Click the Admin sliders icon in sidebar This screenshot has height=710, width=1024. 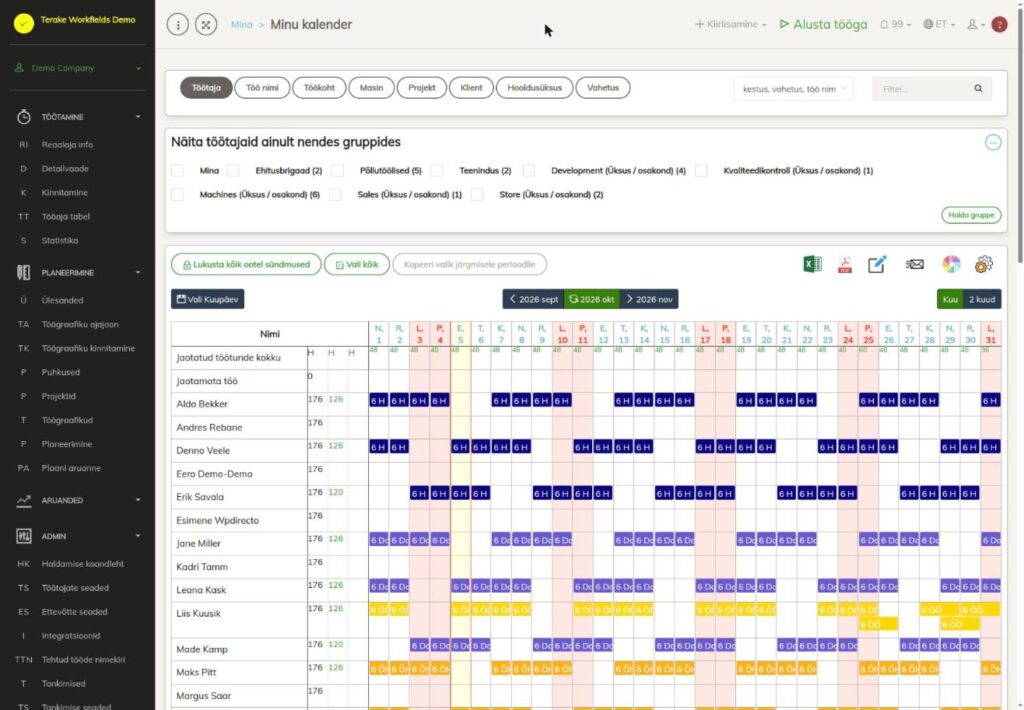[x=24, y=536]
